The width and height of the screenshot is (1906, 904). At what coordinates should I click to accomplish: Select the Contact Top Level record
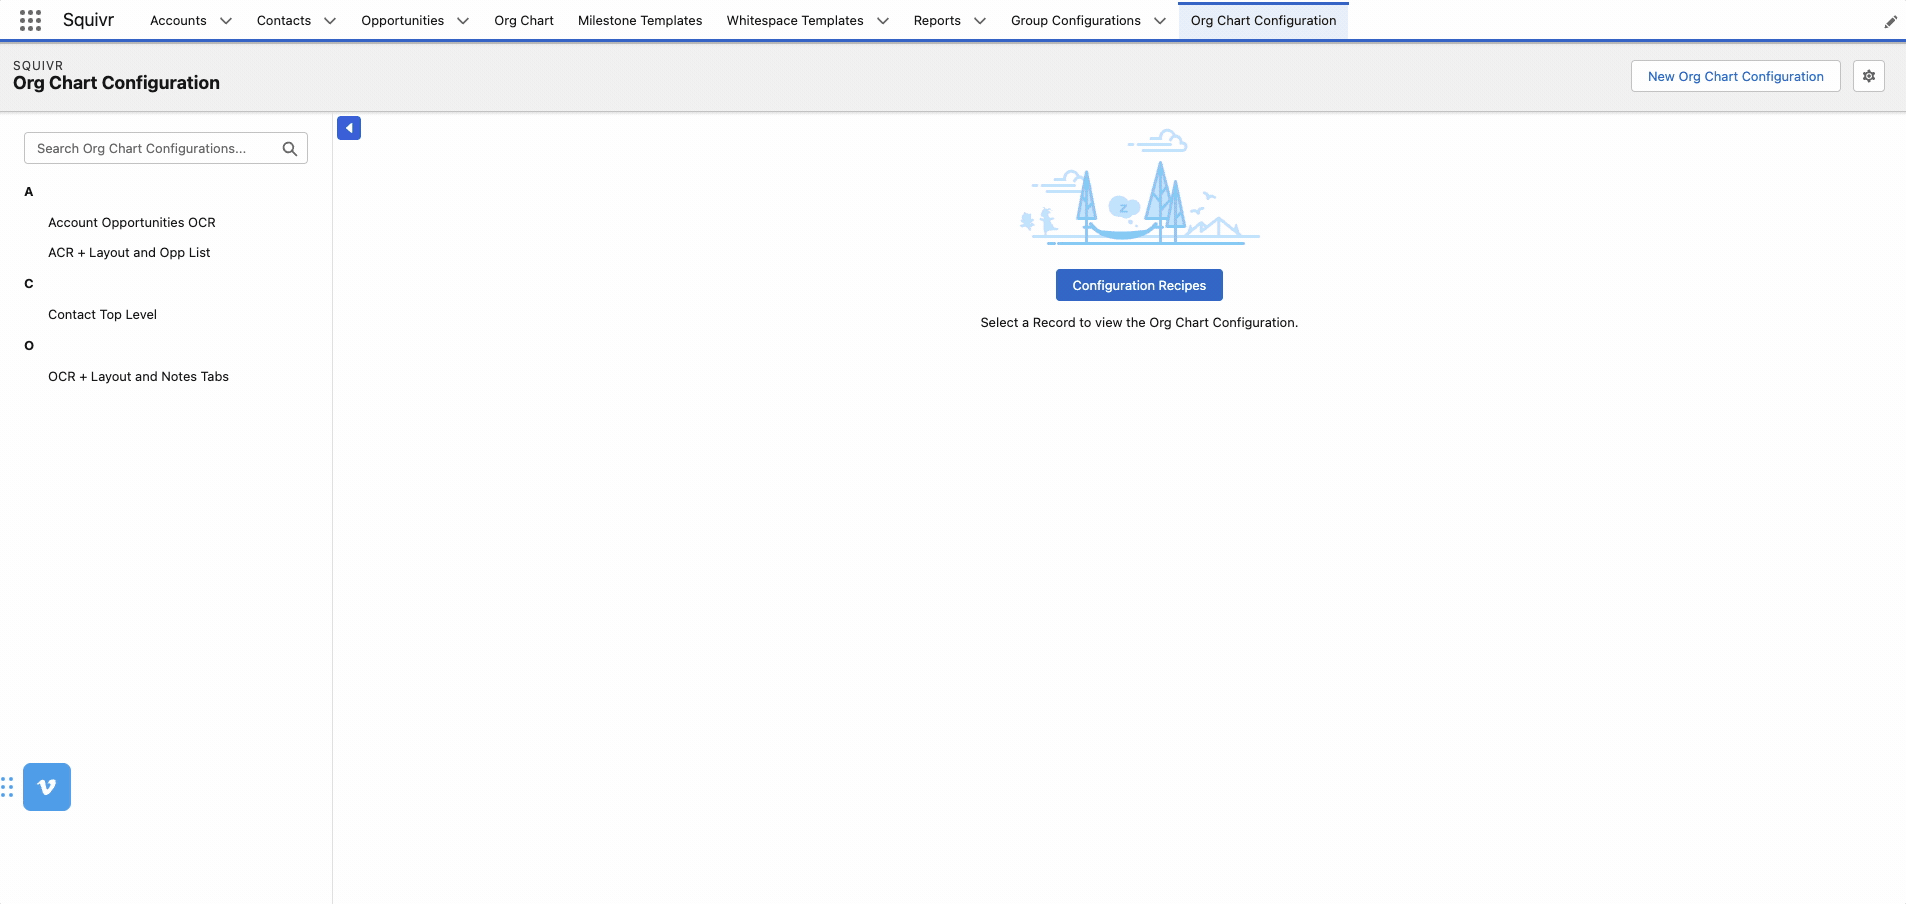(x=102, y=315)
